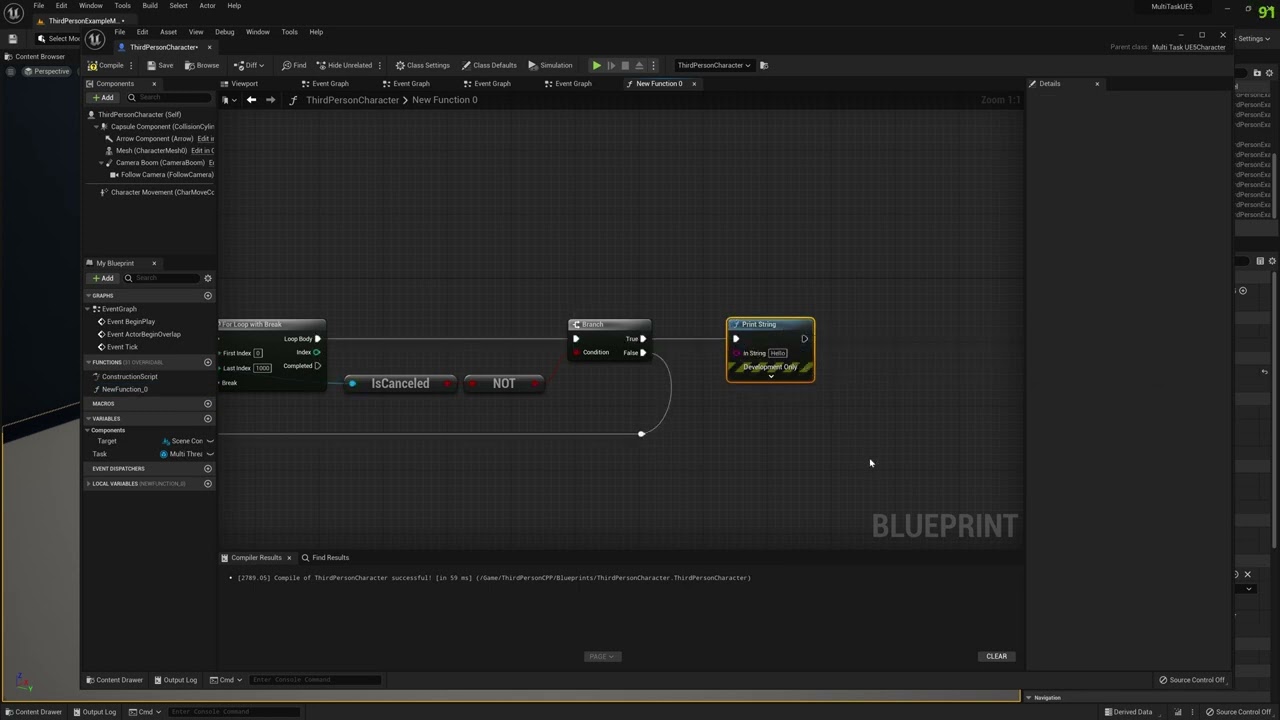
Task: Browse to asset in Content Browser
Action: click(x=202, y=65)
